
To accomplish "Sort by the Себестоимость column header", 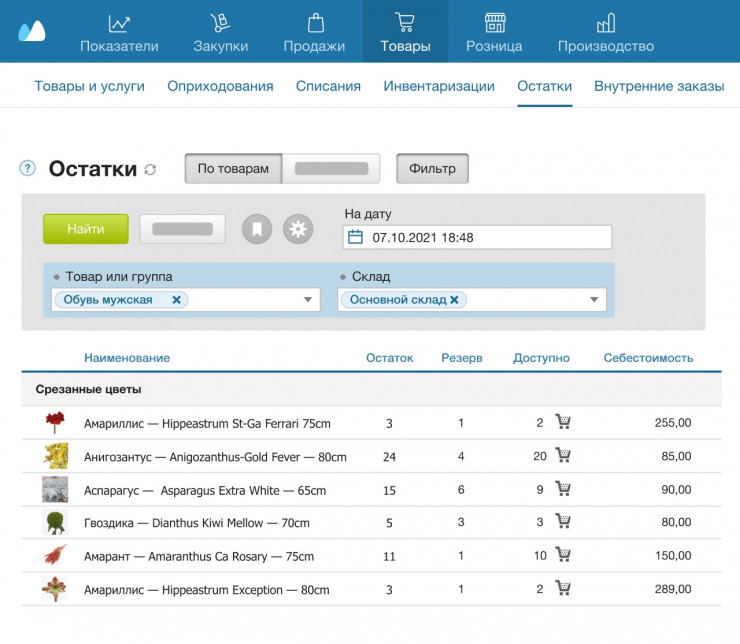I will coord(647,358).
